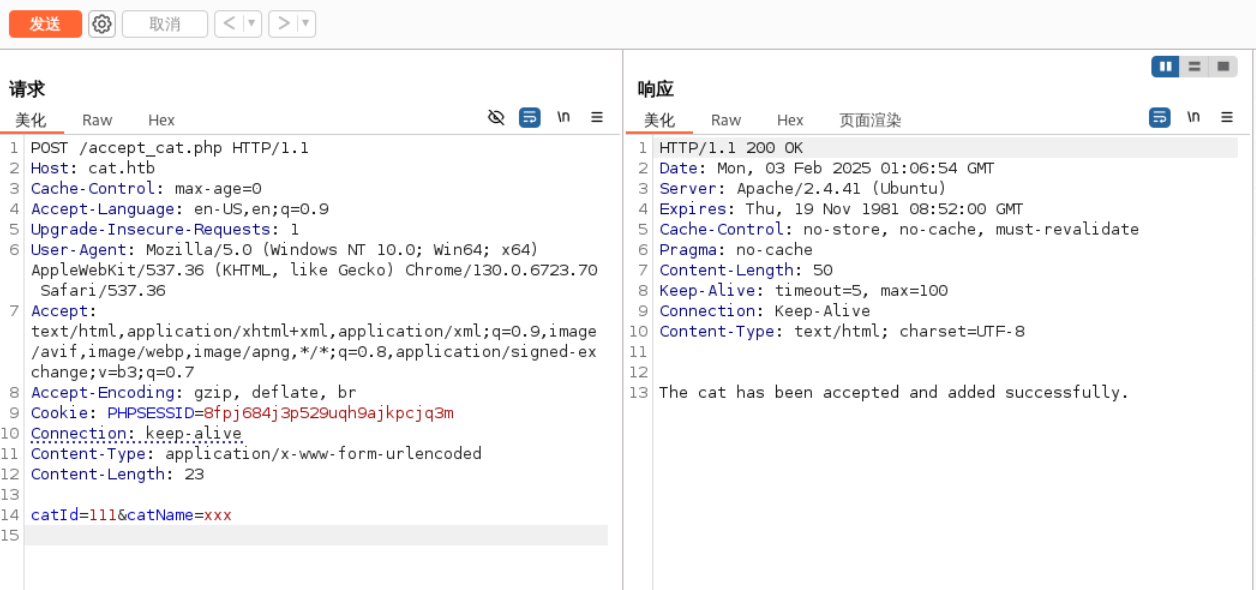The height and width of the screenshot is (590, 1256).
Task: Toggle word wrap icon in request panel
Action: (x=530, y=117)
